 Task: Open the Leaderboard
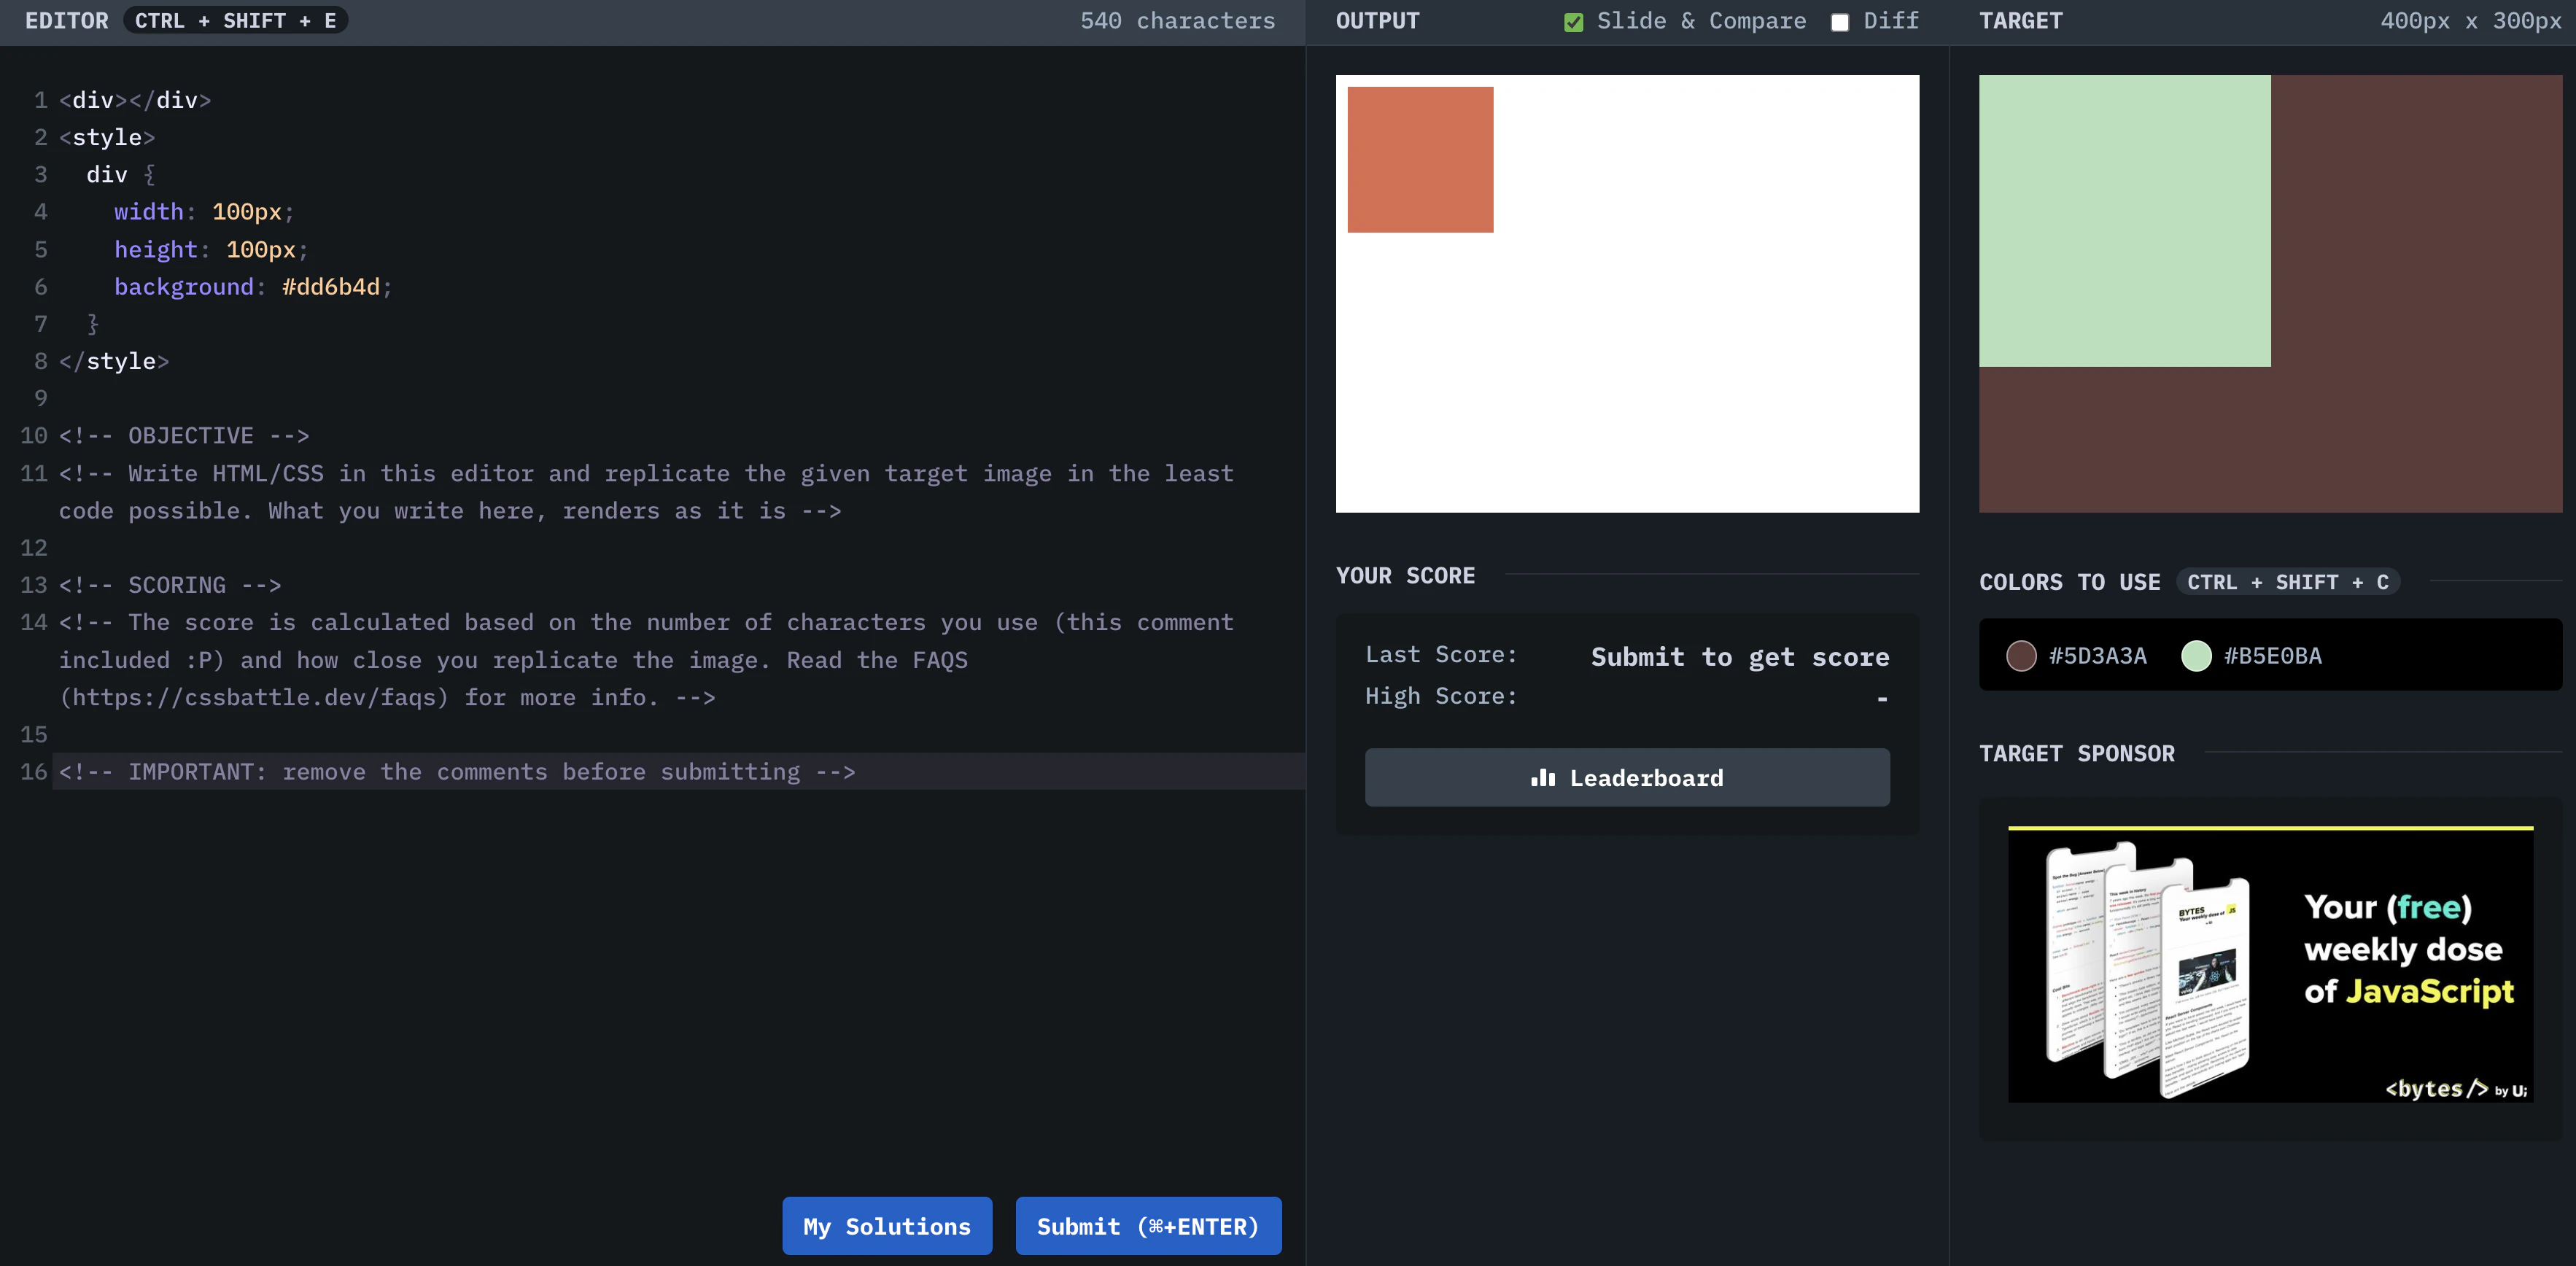pos(1627,777)
